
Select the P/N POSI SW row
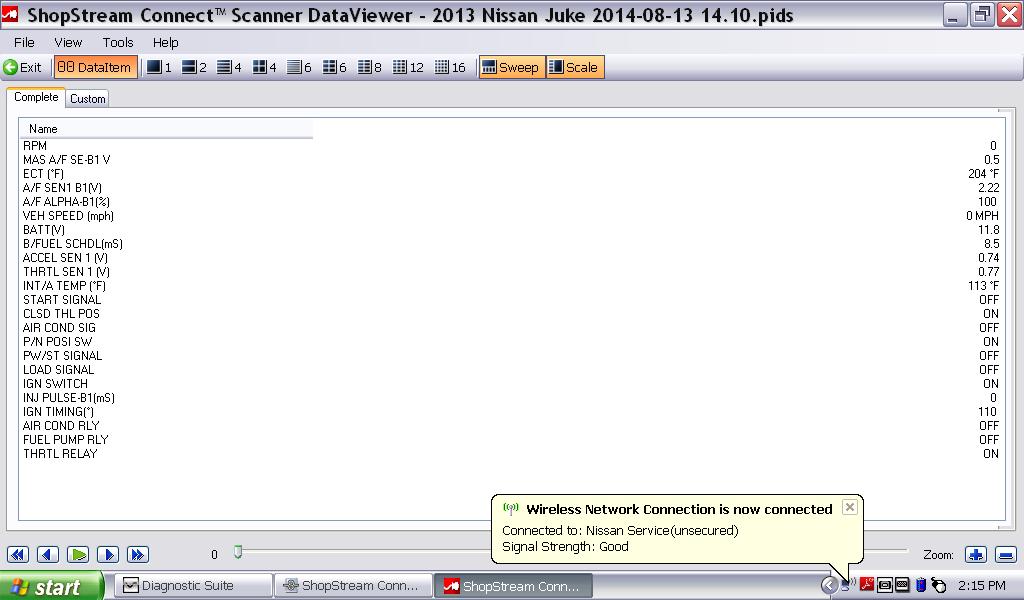coord(511,342)
